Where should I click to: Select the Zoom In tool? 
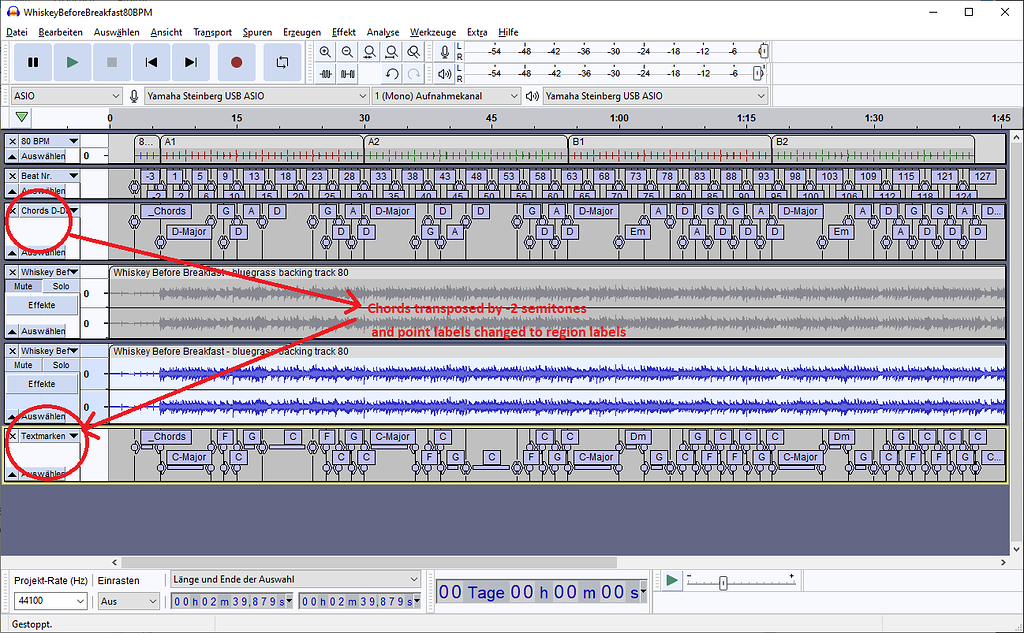pos(325,52)
